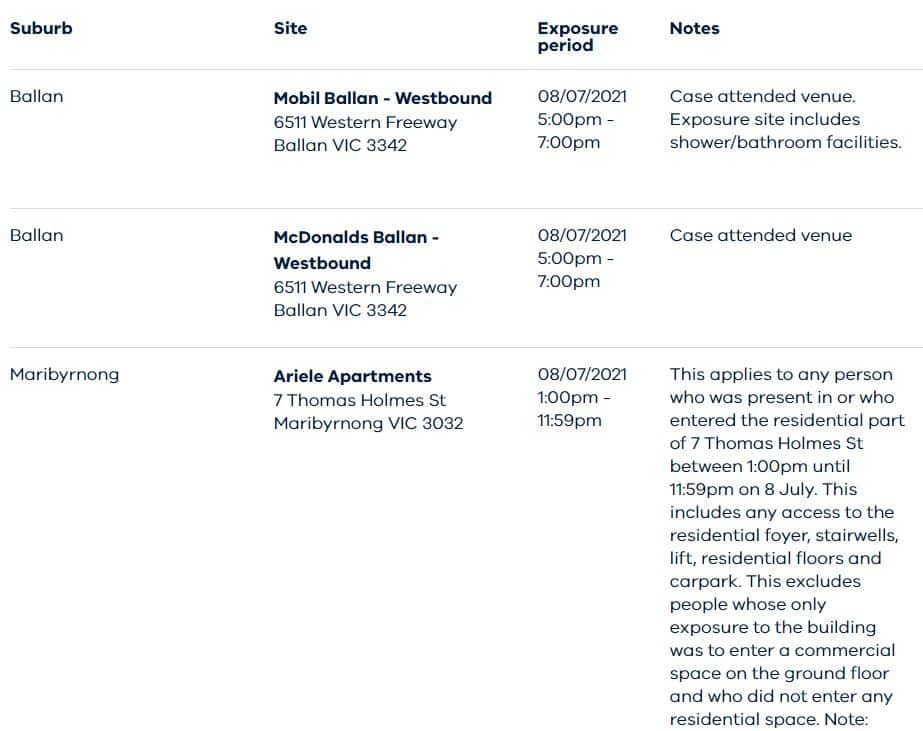Open the Mobil Ballan - Westbound site name
The image size is (923, 731).
coord(382,98)
